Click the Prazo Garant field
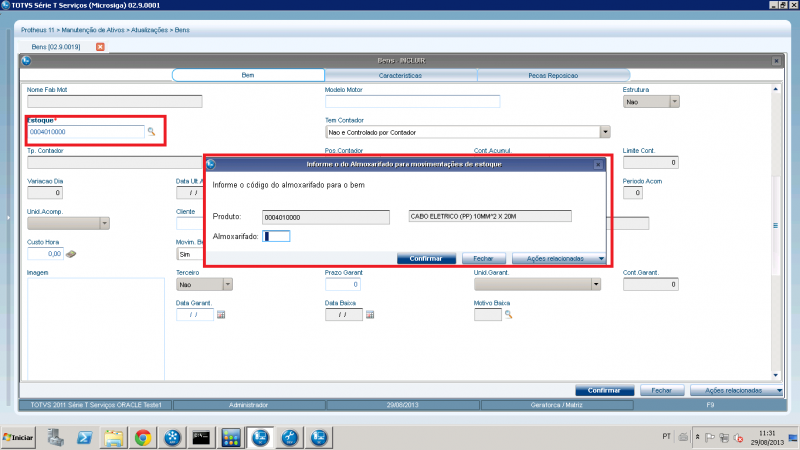800x450 pixels. [x=343, y=284]
